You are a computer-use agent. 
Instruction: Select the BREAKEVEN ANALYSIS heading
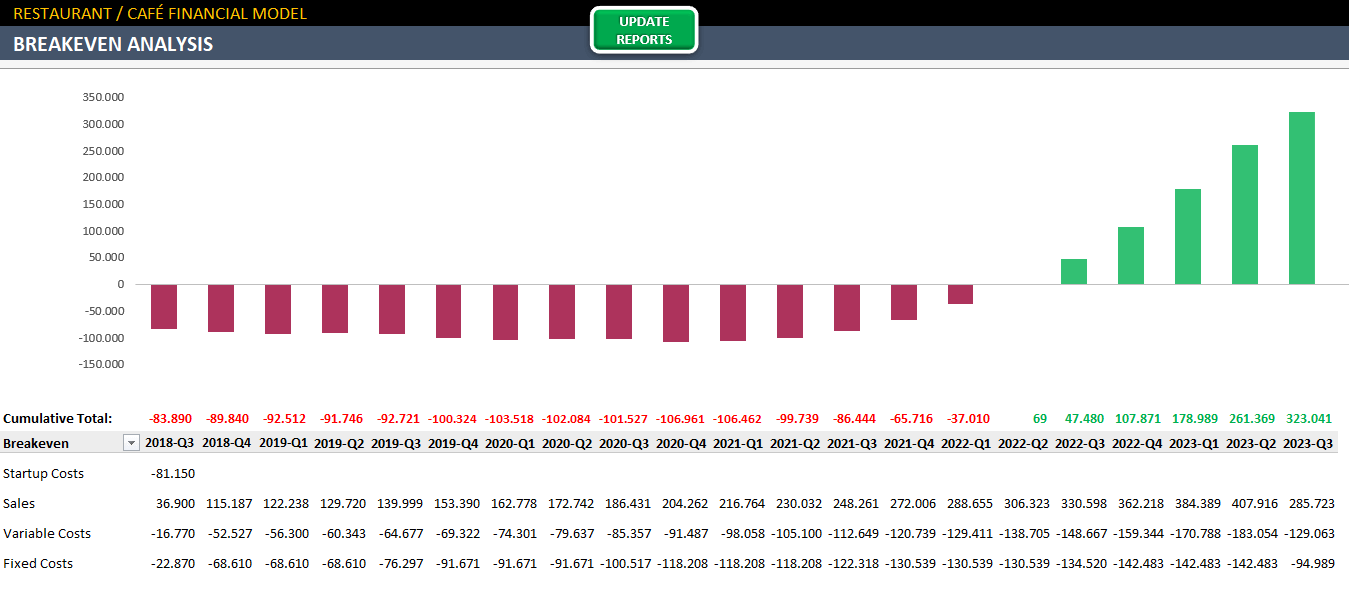coord(113,44)
